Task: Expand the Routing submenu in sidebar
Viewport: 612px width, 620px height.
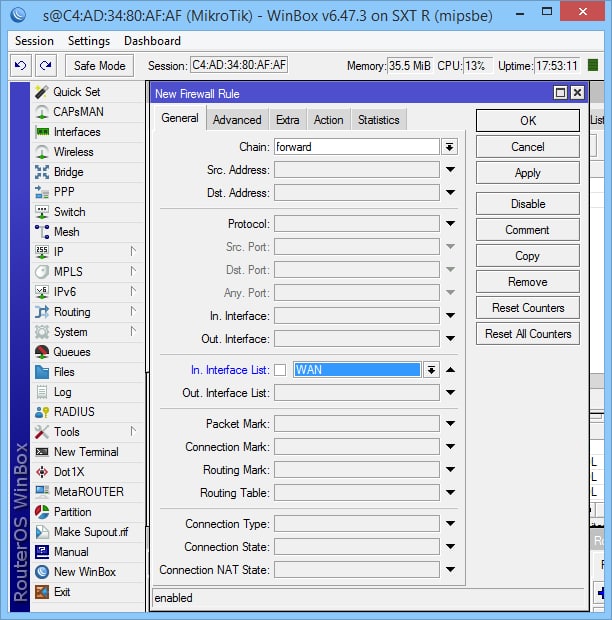Action: (133, 312)
